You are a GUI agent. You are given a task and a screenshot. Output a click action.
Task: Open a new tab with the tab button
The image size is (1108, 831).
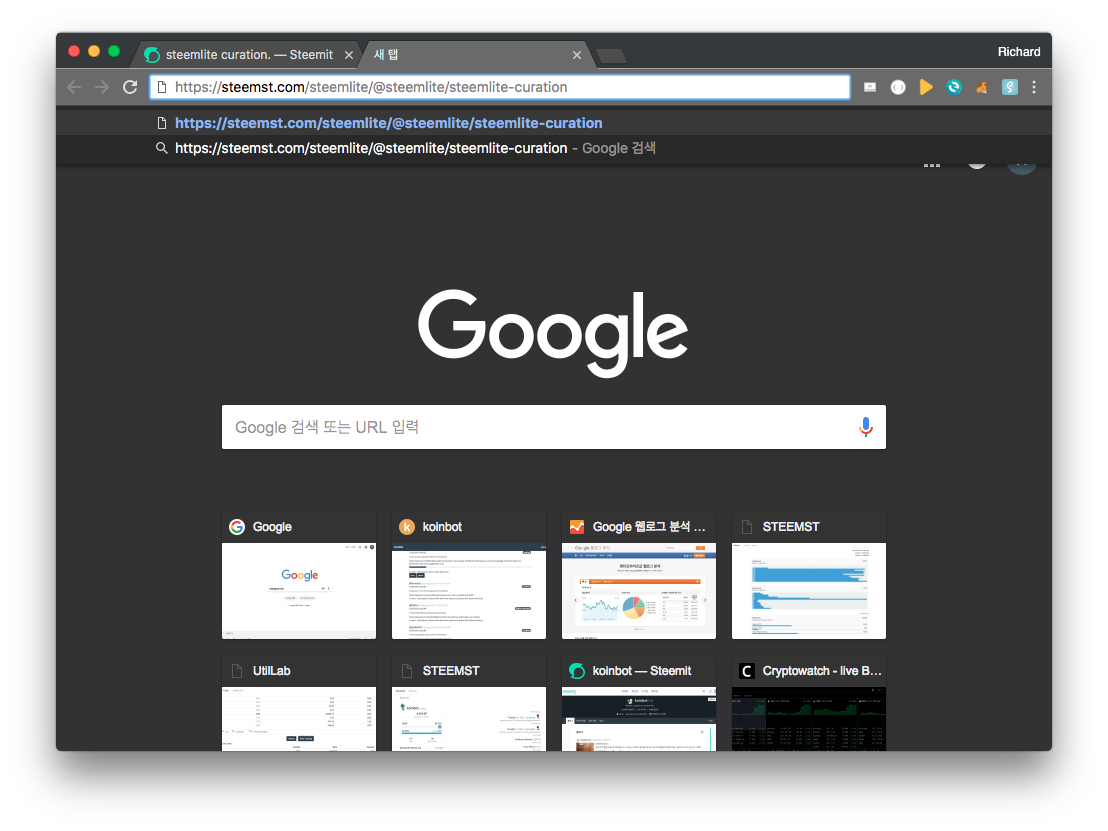[x=611, y=56]
